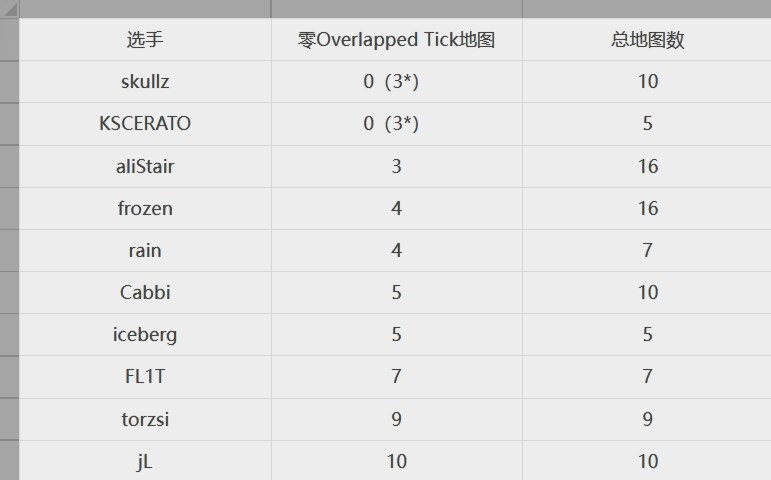
Task: Select the 总地图数 header cell
Action: pyautogui.click(x=647, y=40)
